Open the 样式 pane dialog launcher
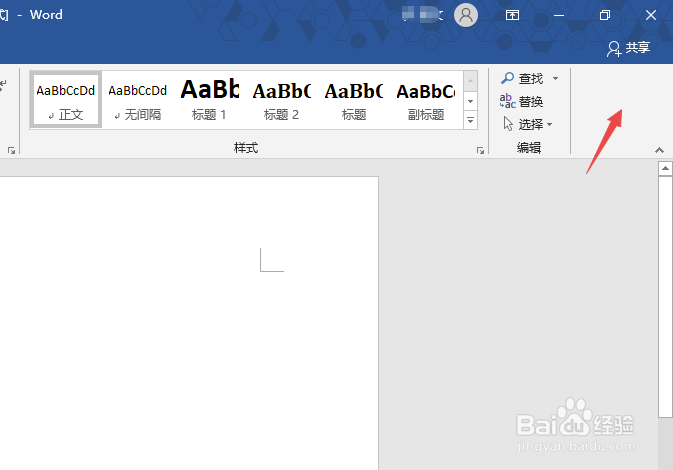Viewport: 673px width, 470px height. 480,151
